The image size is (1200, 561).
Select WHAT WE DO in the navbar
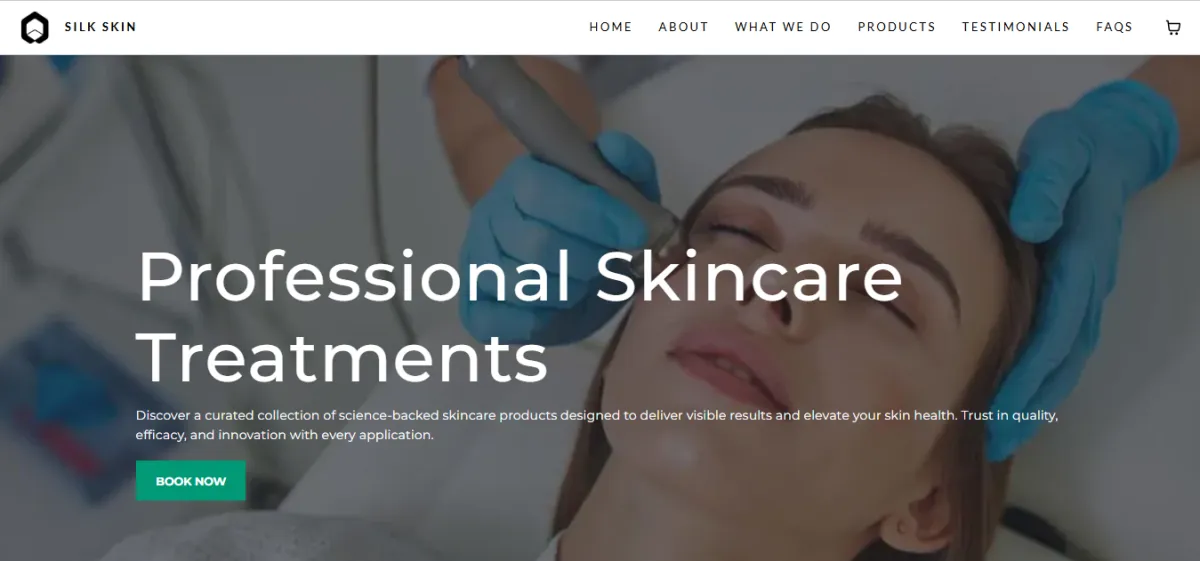pos(783,27)
